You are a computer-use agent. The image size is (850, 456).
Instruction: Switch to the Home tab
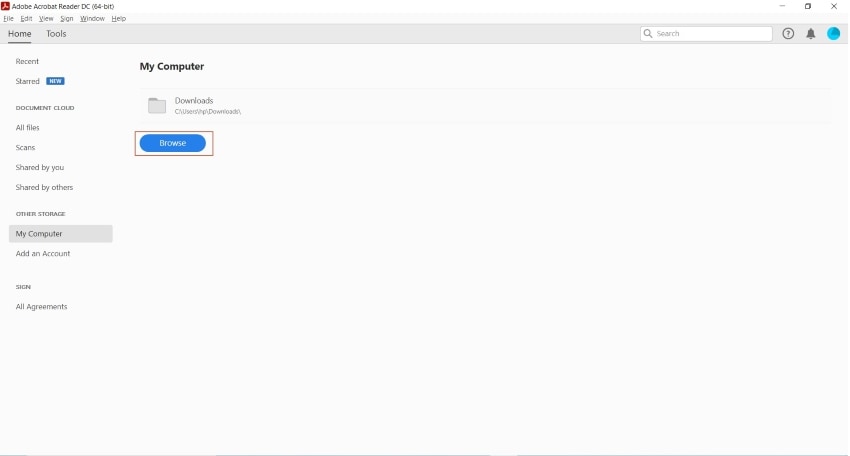tap(20, 34)
